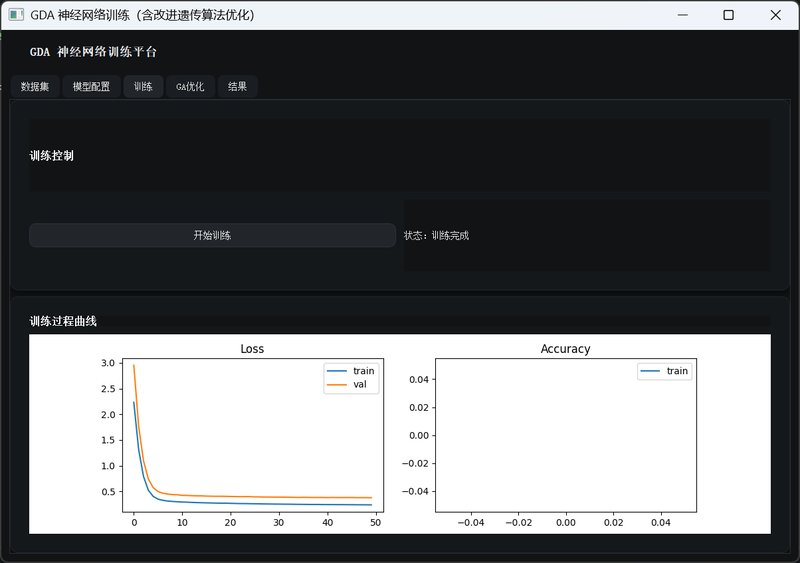Click the Loss plot legend box

point(351,378)
